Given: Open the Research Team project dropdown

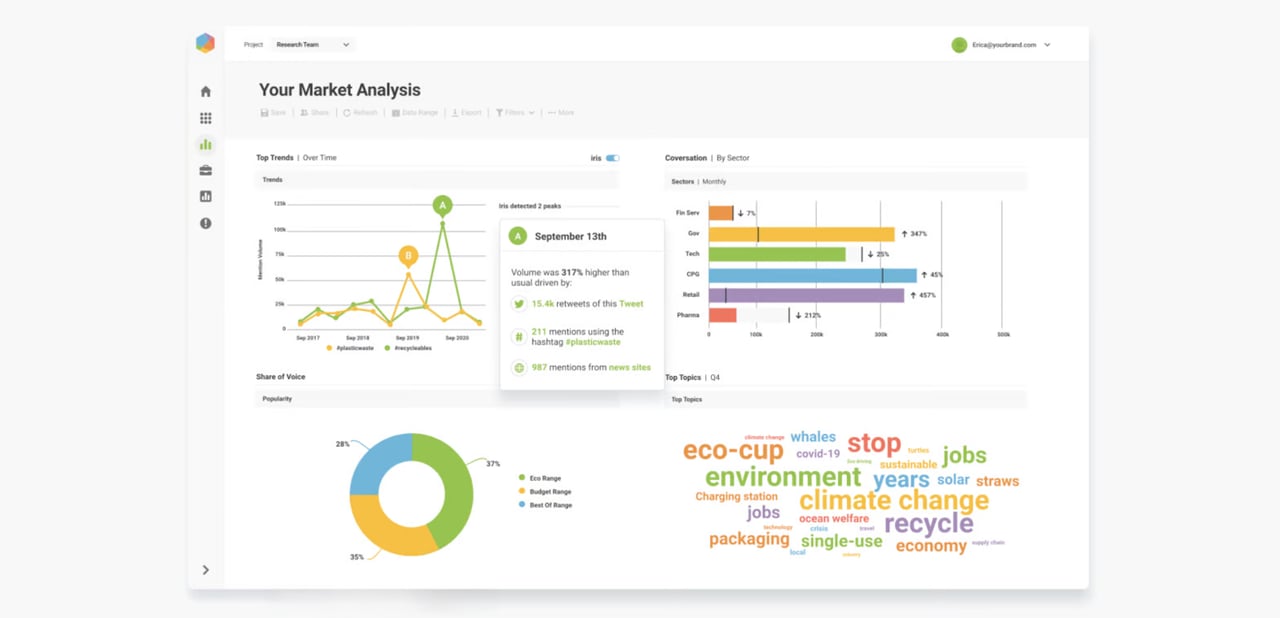Looking at the screenshot, I should pyautogui.click(x=311, y=44).
